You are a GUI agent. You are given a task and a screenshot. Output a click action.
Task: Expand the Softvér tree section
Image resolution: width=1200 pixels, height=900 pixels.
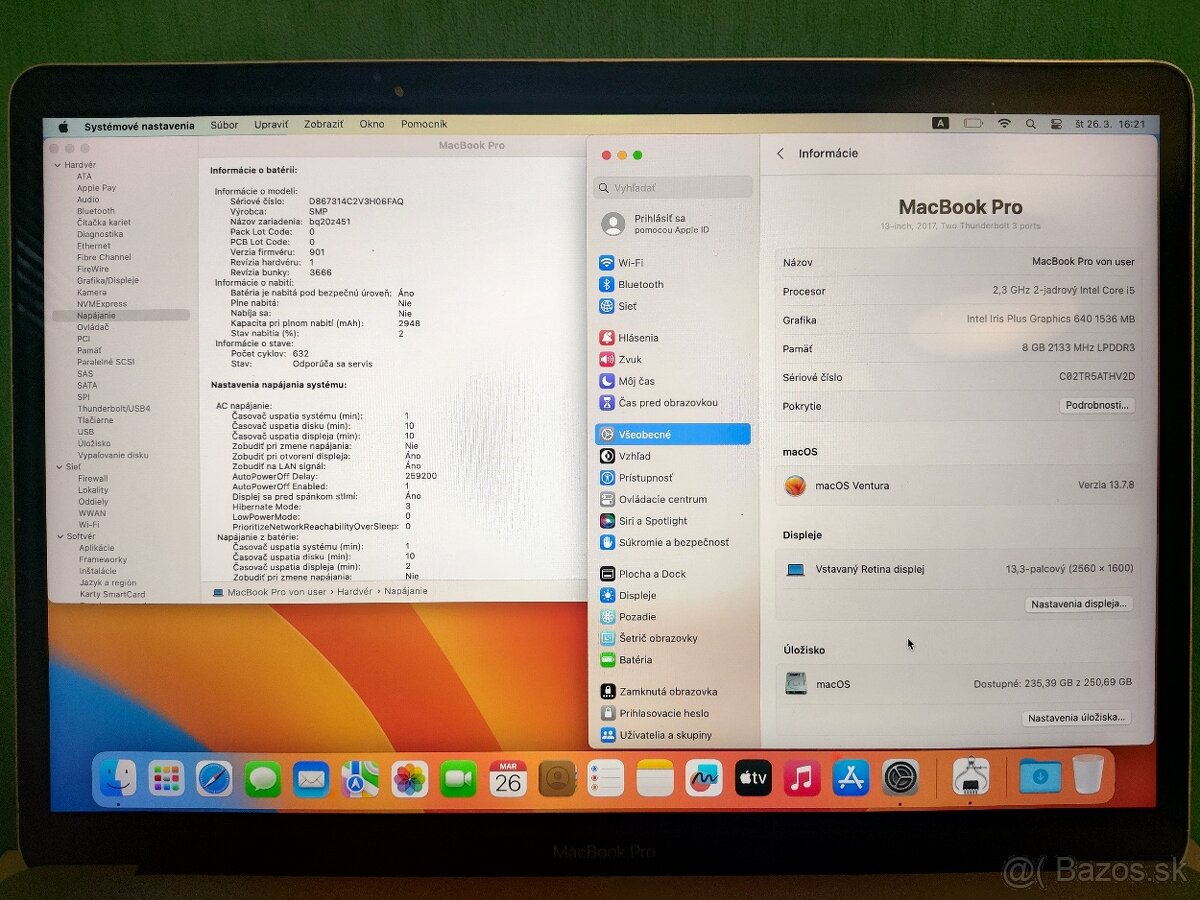click(60, 536)
